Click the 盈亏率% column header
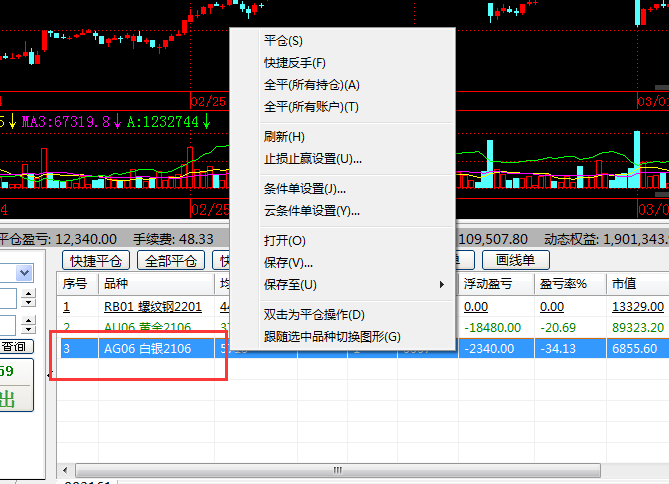 tap(570, 284)
